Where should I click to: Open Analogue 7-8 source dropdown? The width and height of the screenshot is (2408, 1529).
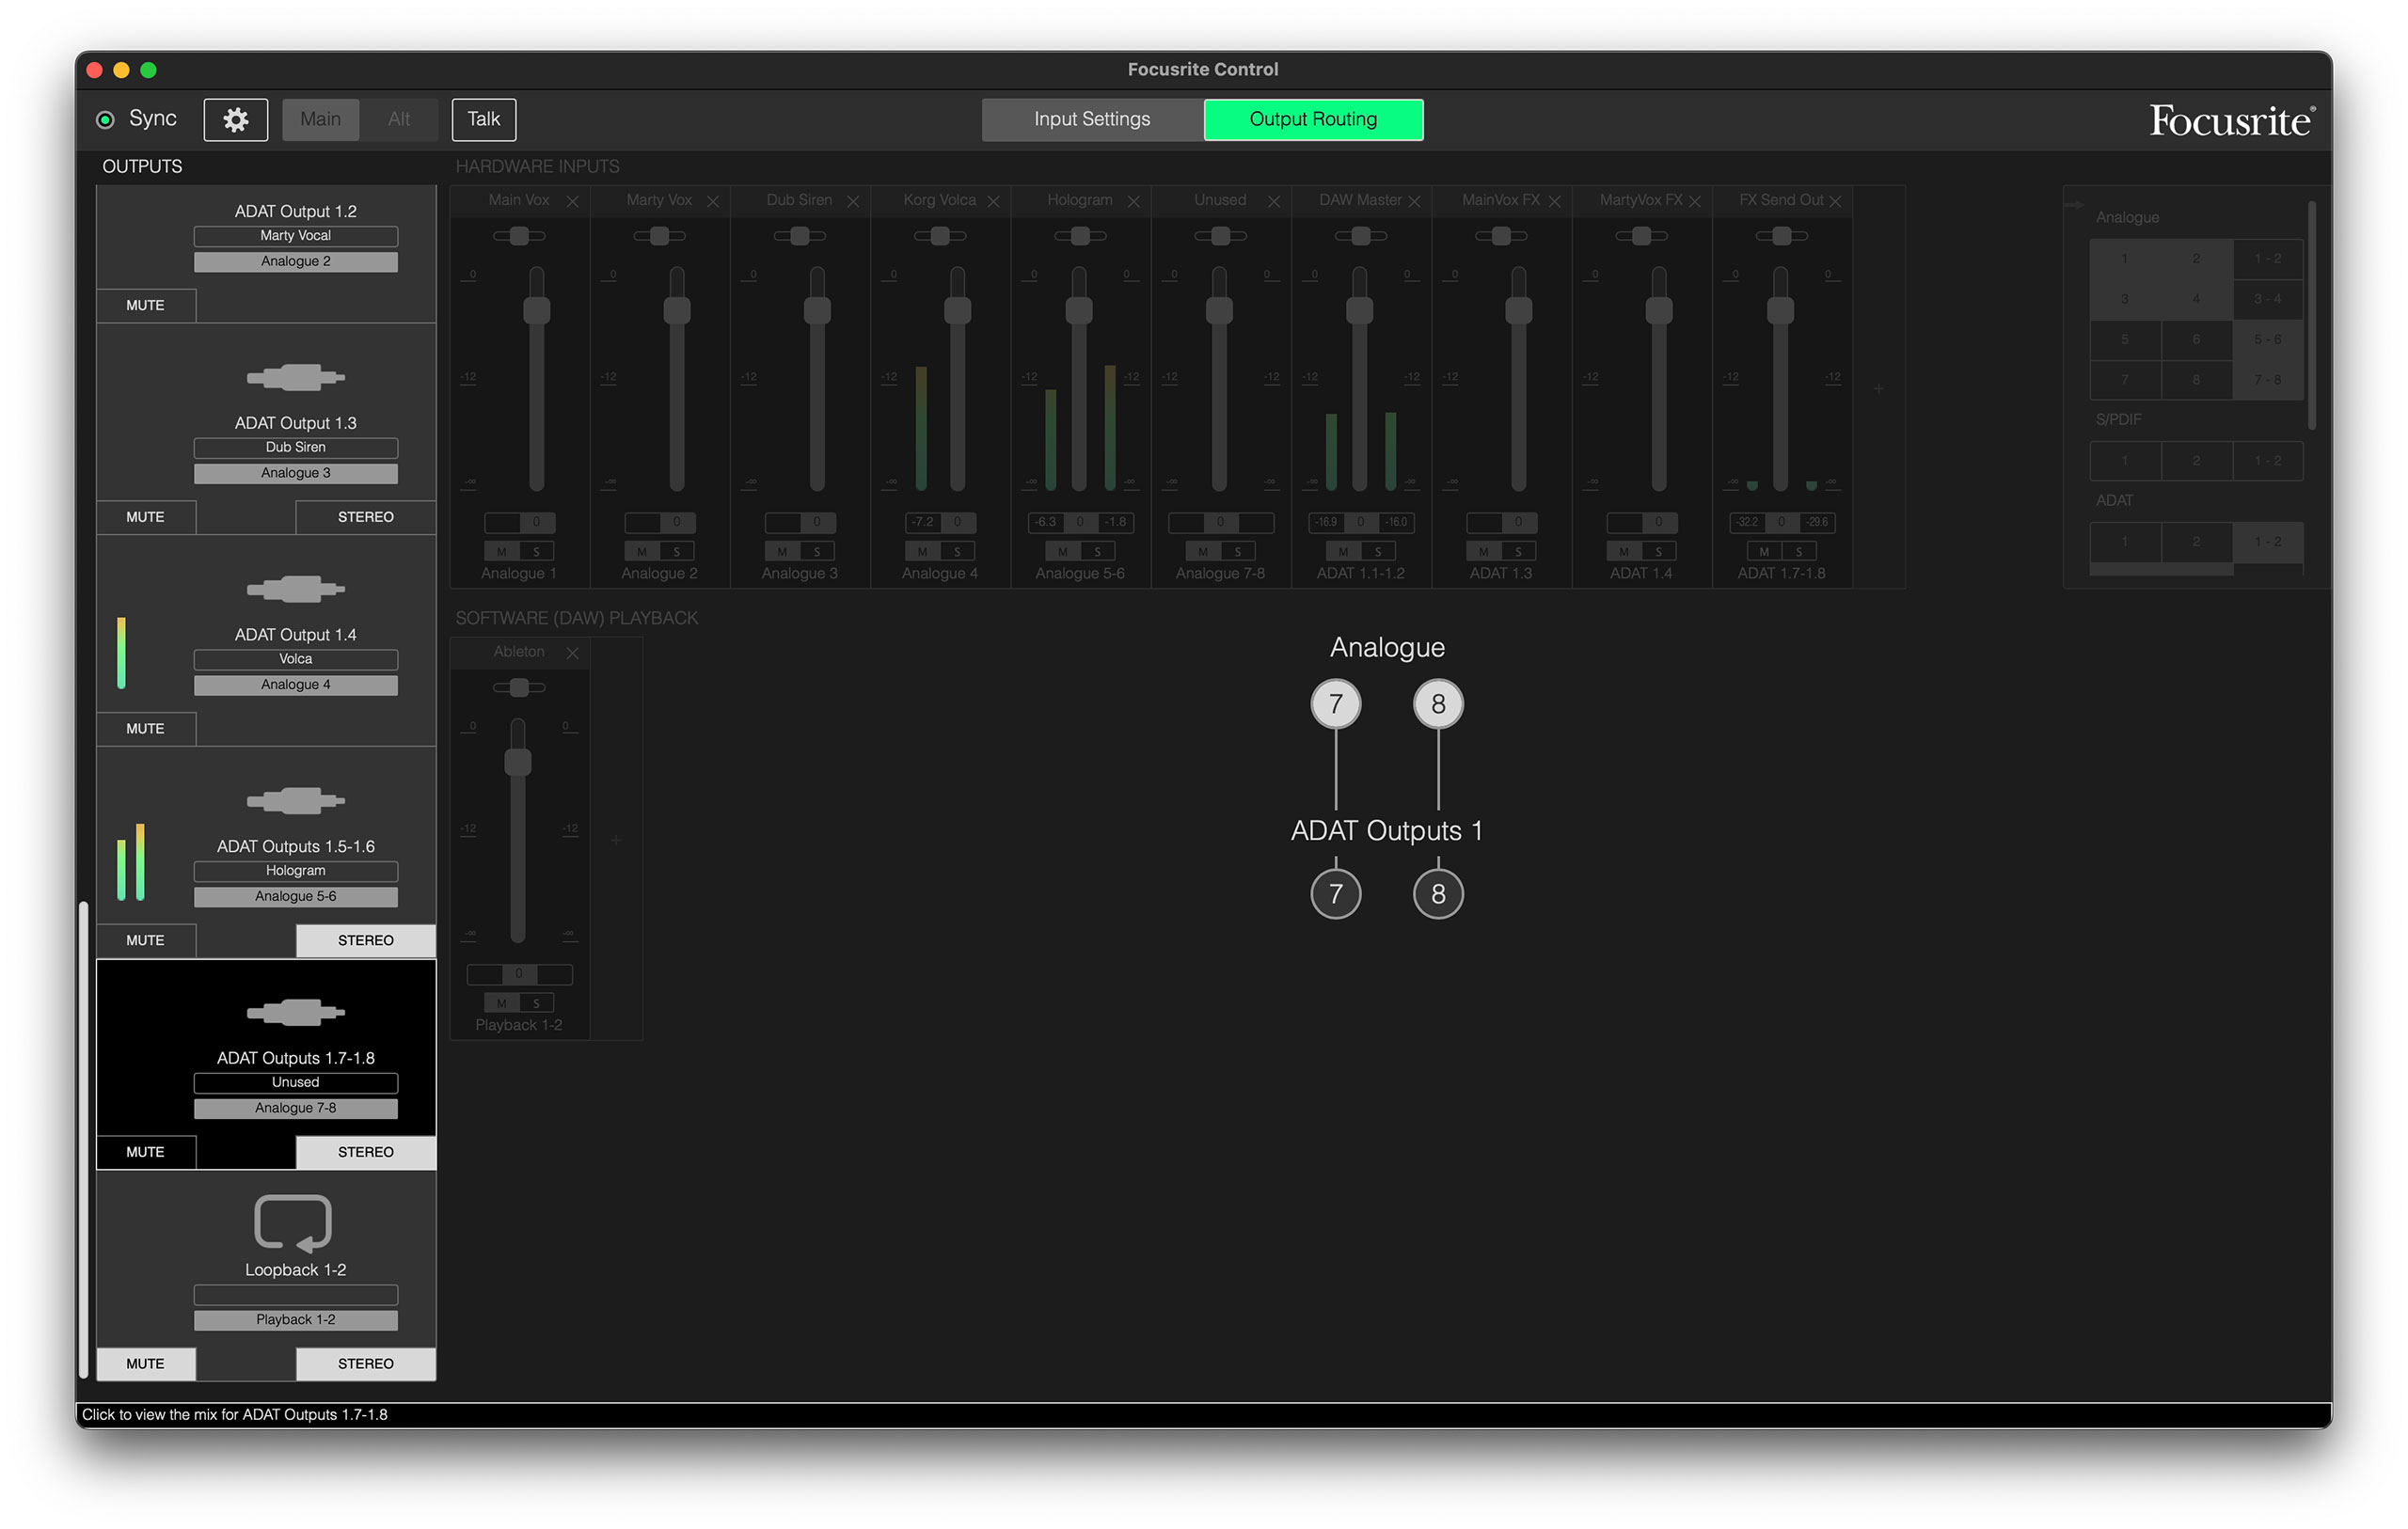point(296,1108)
